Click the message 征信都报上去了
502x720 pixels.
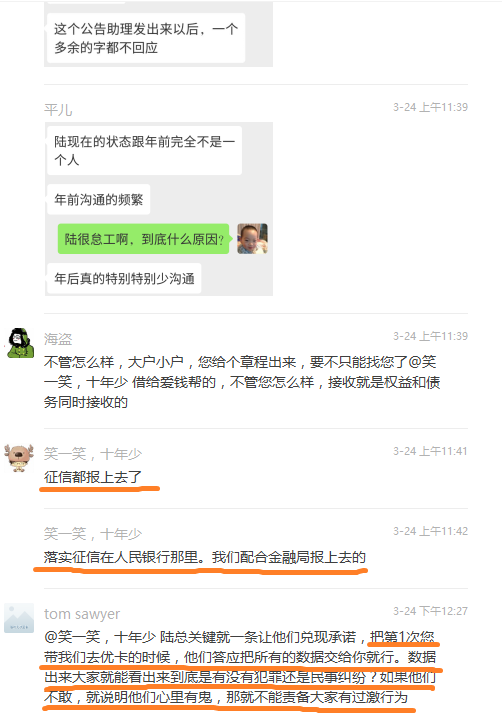[x=93, y=477]
